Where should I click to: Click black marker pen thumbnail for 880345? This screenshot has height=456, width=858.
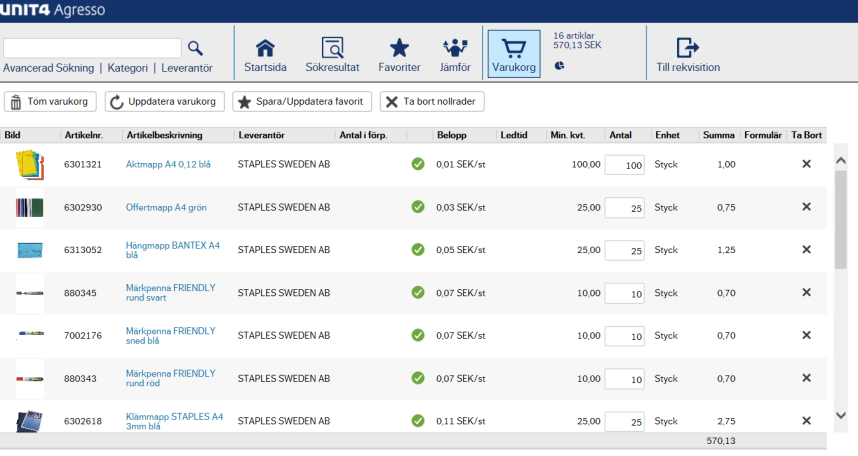[x=30, y=293]
